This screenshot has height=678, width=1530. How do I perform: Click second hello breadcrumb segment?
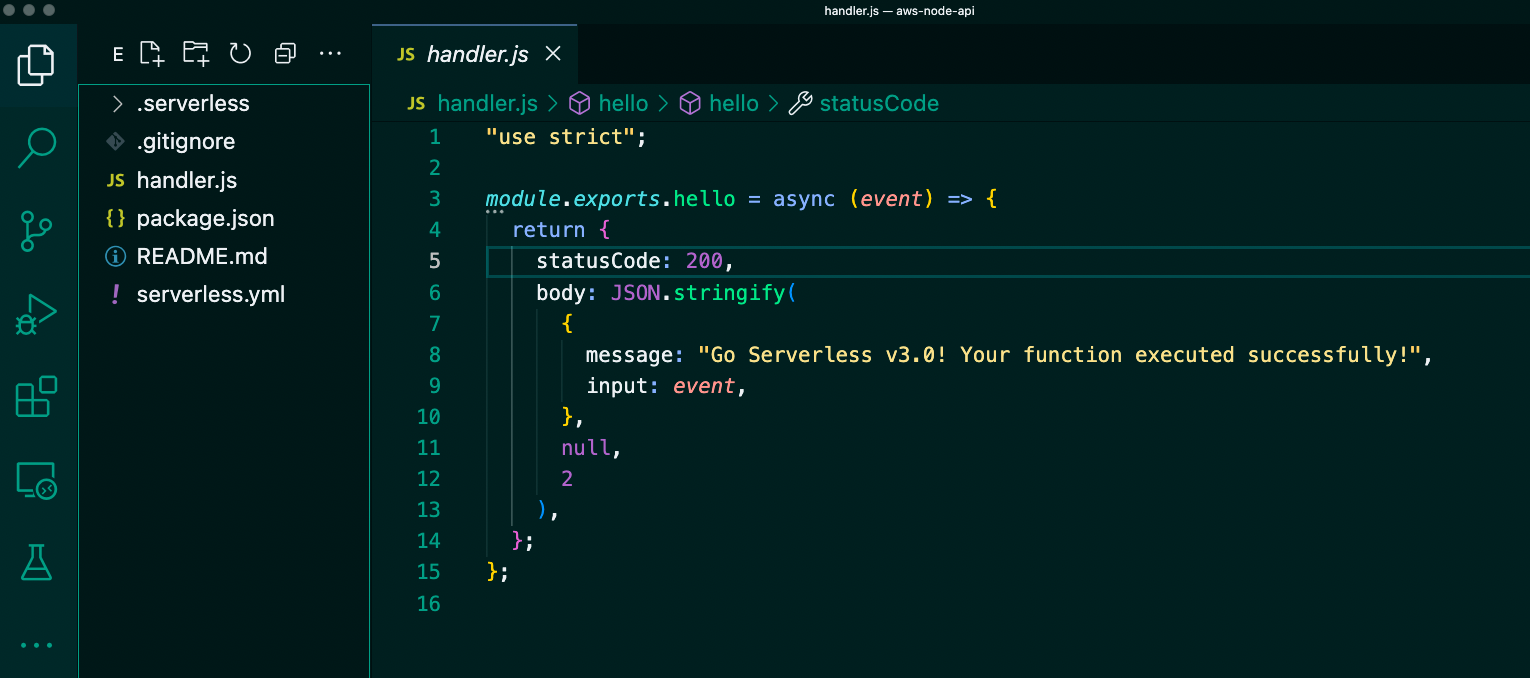coord(734,104)
